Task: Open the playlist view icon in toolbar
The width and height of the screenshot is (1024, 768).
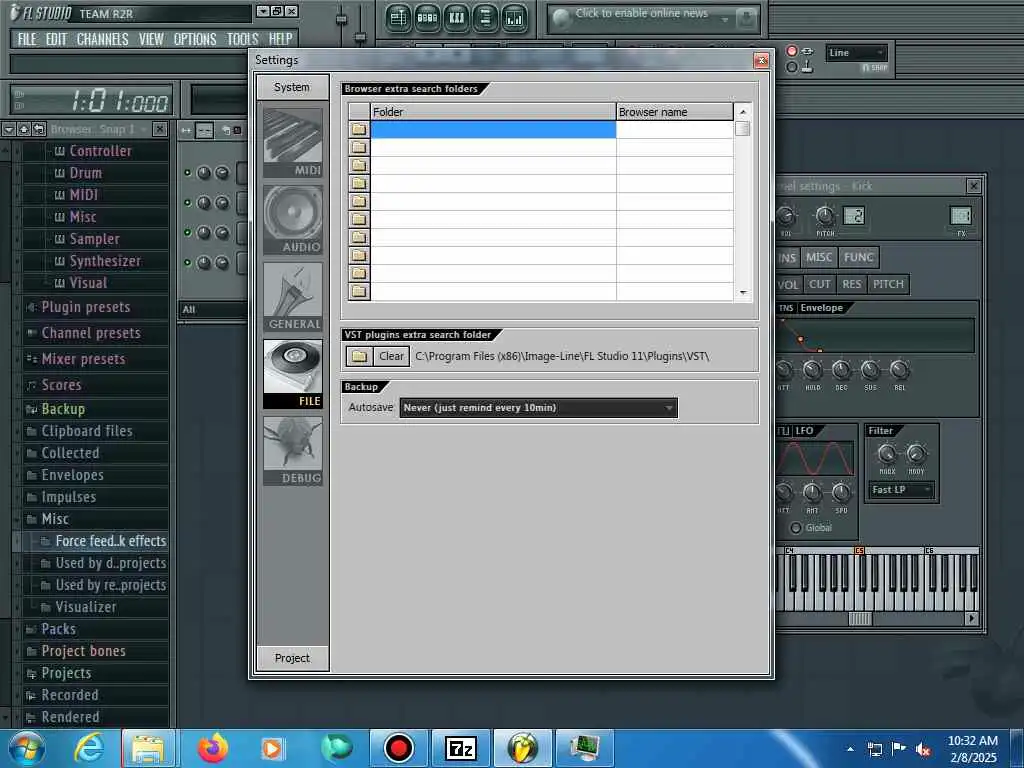Action: coord(397,18)
